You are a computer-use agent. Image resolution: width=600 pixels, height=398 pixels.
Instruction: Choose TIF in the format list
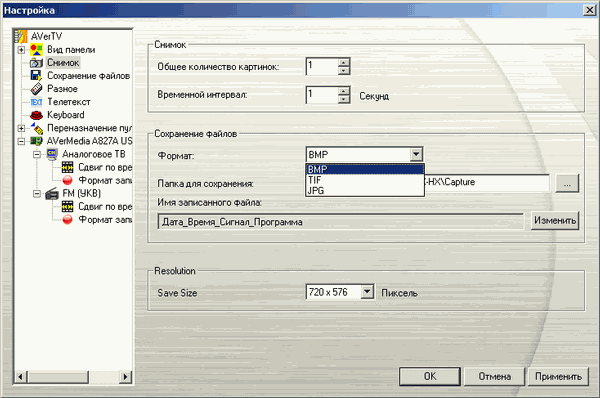[x=365, y=180]
